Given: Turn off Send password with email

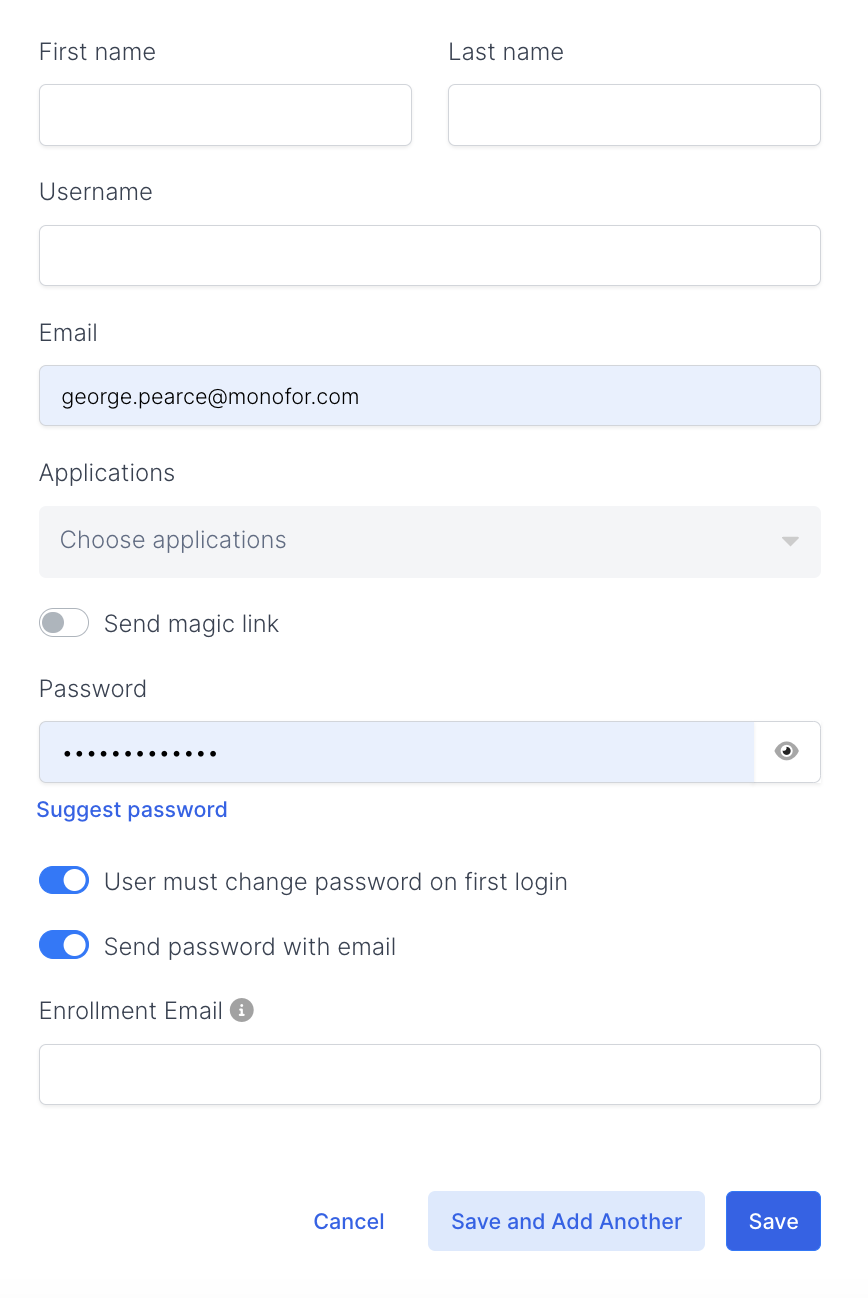Looking at the screenshot, I should tap(64, 946).
